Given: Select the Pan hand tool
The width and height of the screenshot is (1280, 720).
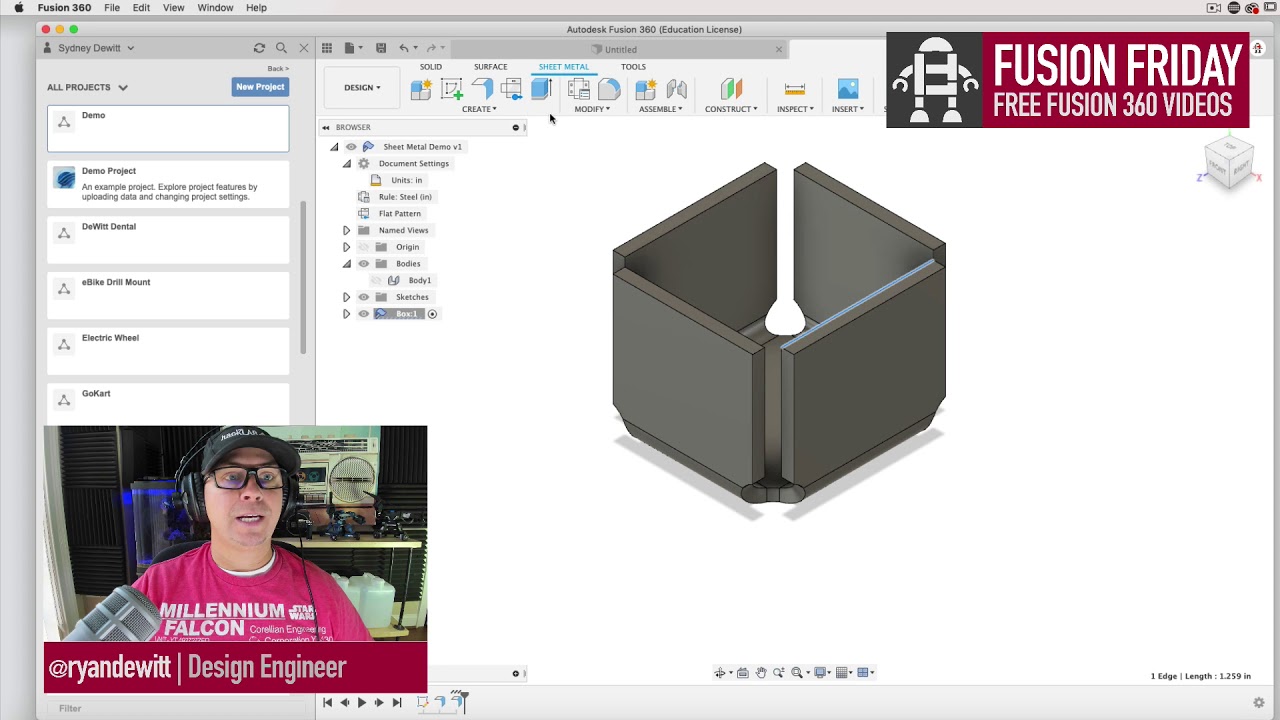Looking at the screenshot, I should (x=761, y=673).
